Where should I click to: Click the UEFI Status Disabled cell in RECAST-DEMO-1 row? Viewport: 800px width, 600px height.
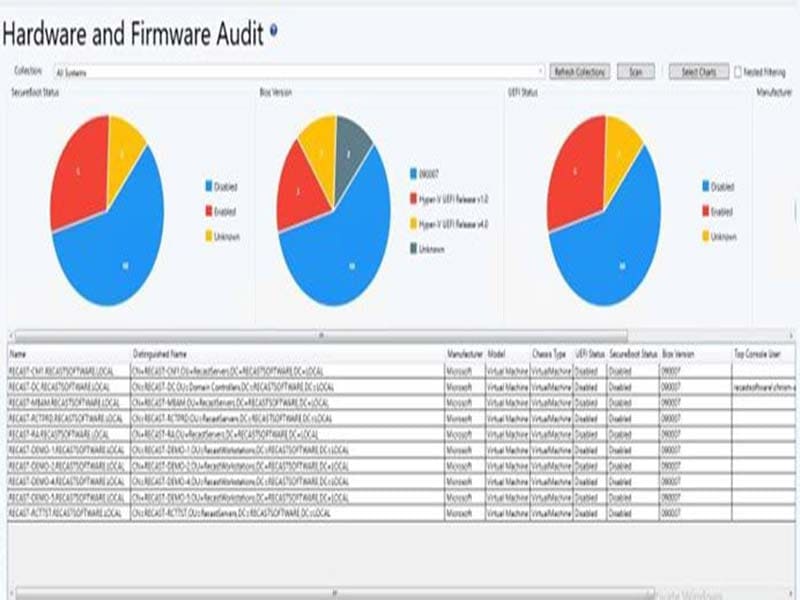(x=590, y=451)
